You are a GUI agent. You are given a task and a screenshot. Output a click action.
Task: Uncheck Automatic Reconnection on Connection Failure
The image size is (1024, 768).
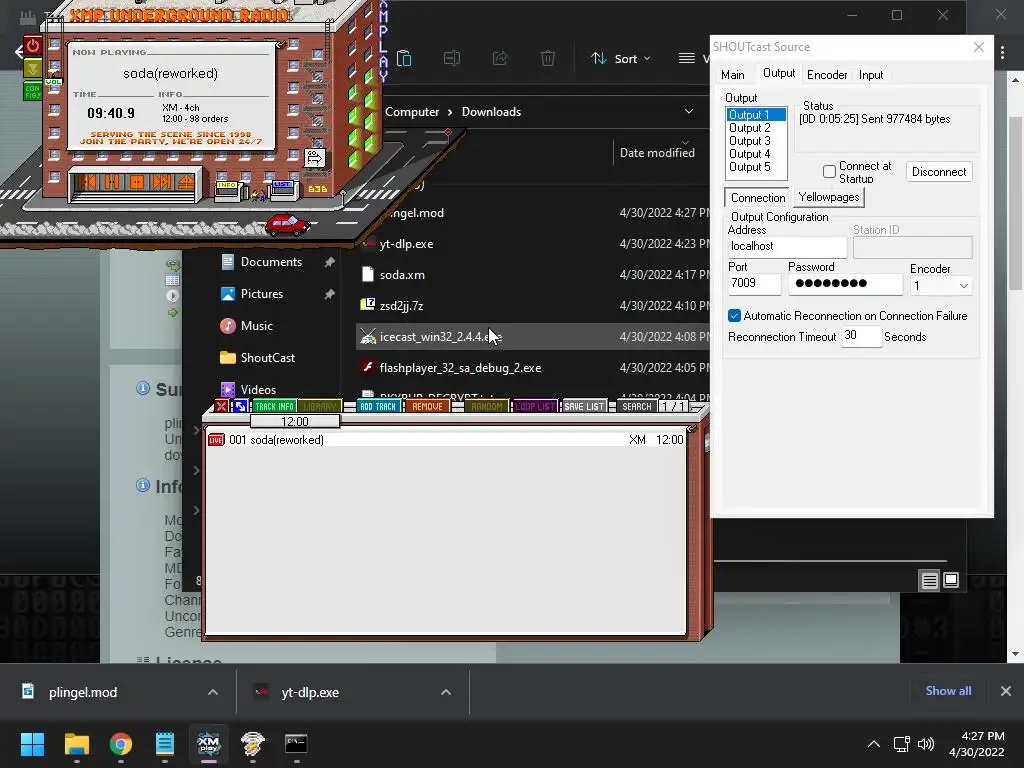[x=734, y=316]
